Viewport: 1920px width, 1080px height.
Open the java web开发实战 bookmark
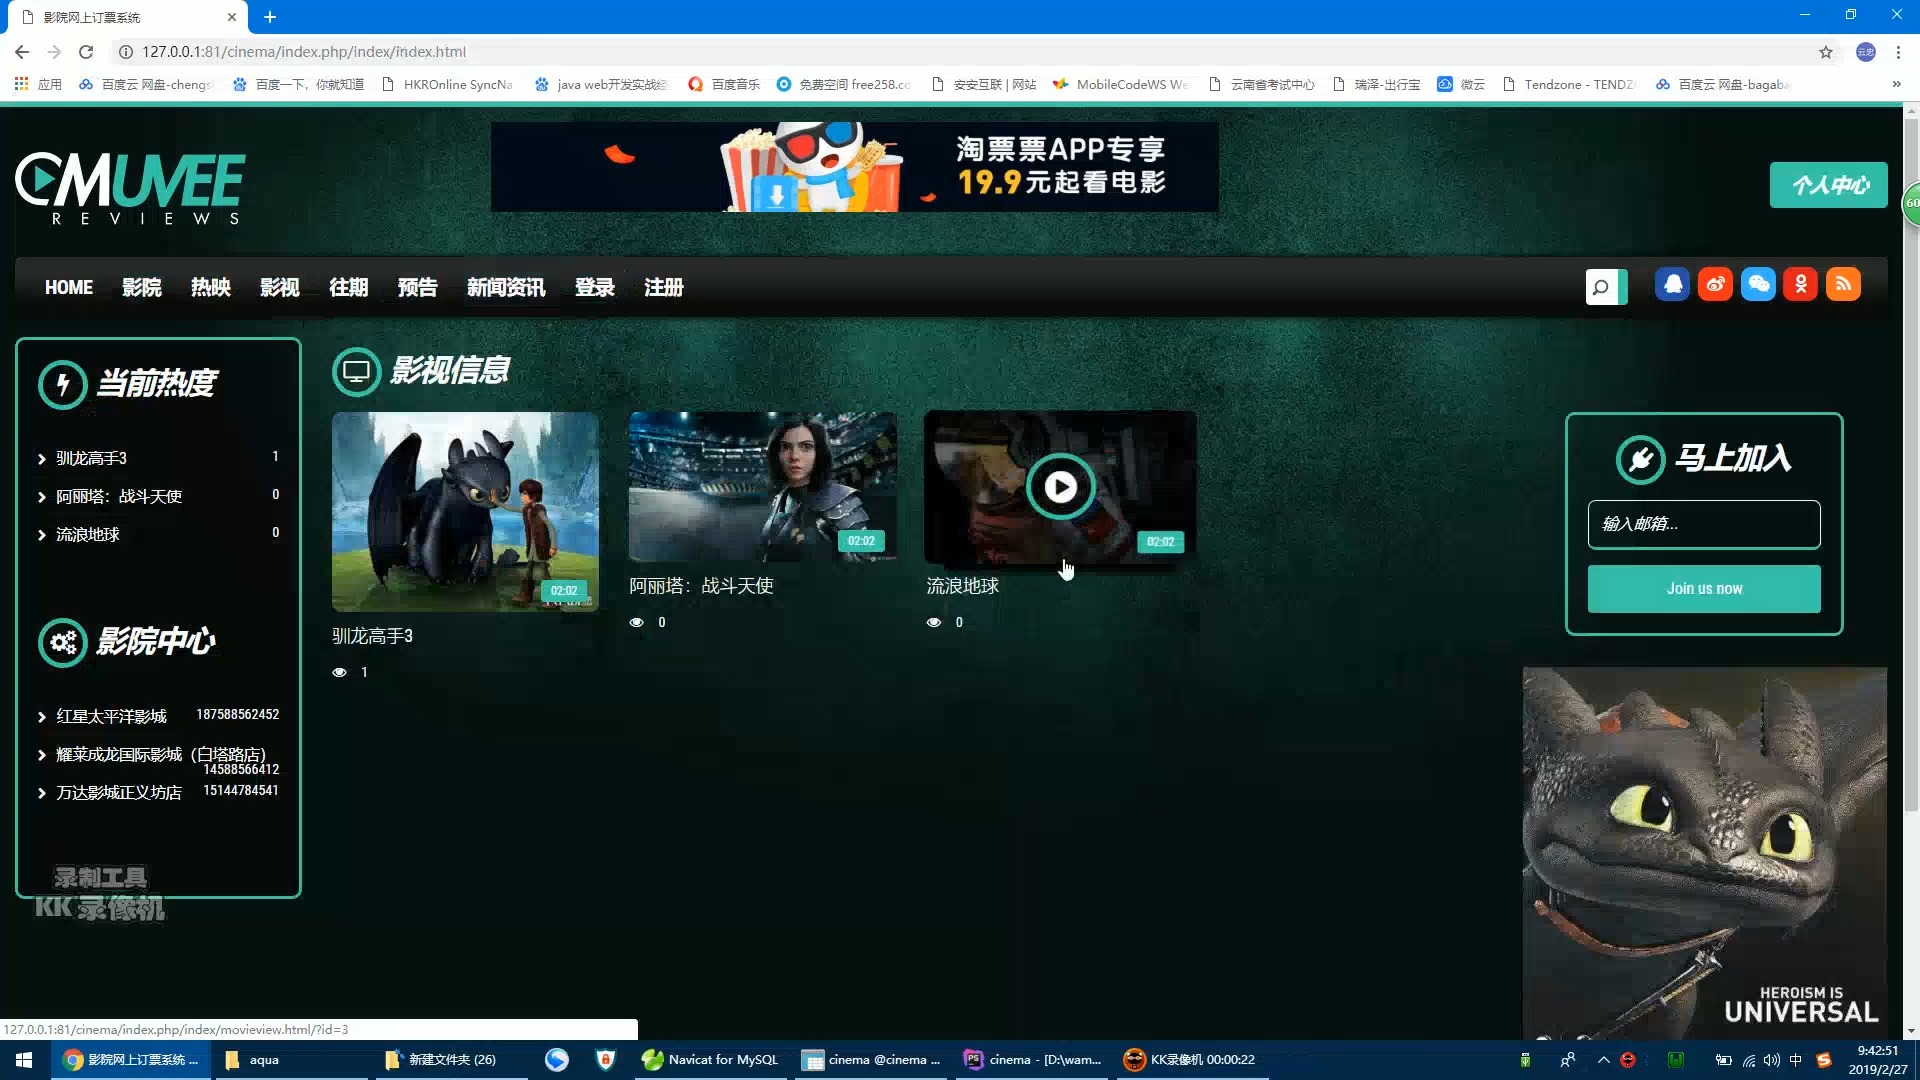pyautogui.click(x=601, y=84)
